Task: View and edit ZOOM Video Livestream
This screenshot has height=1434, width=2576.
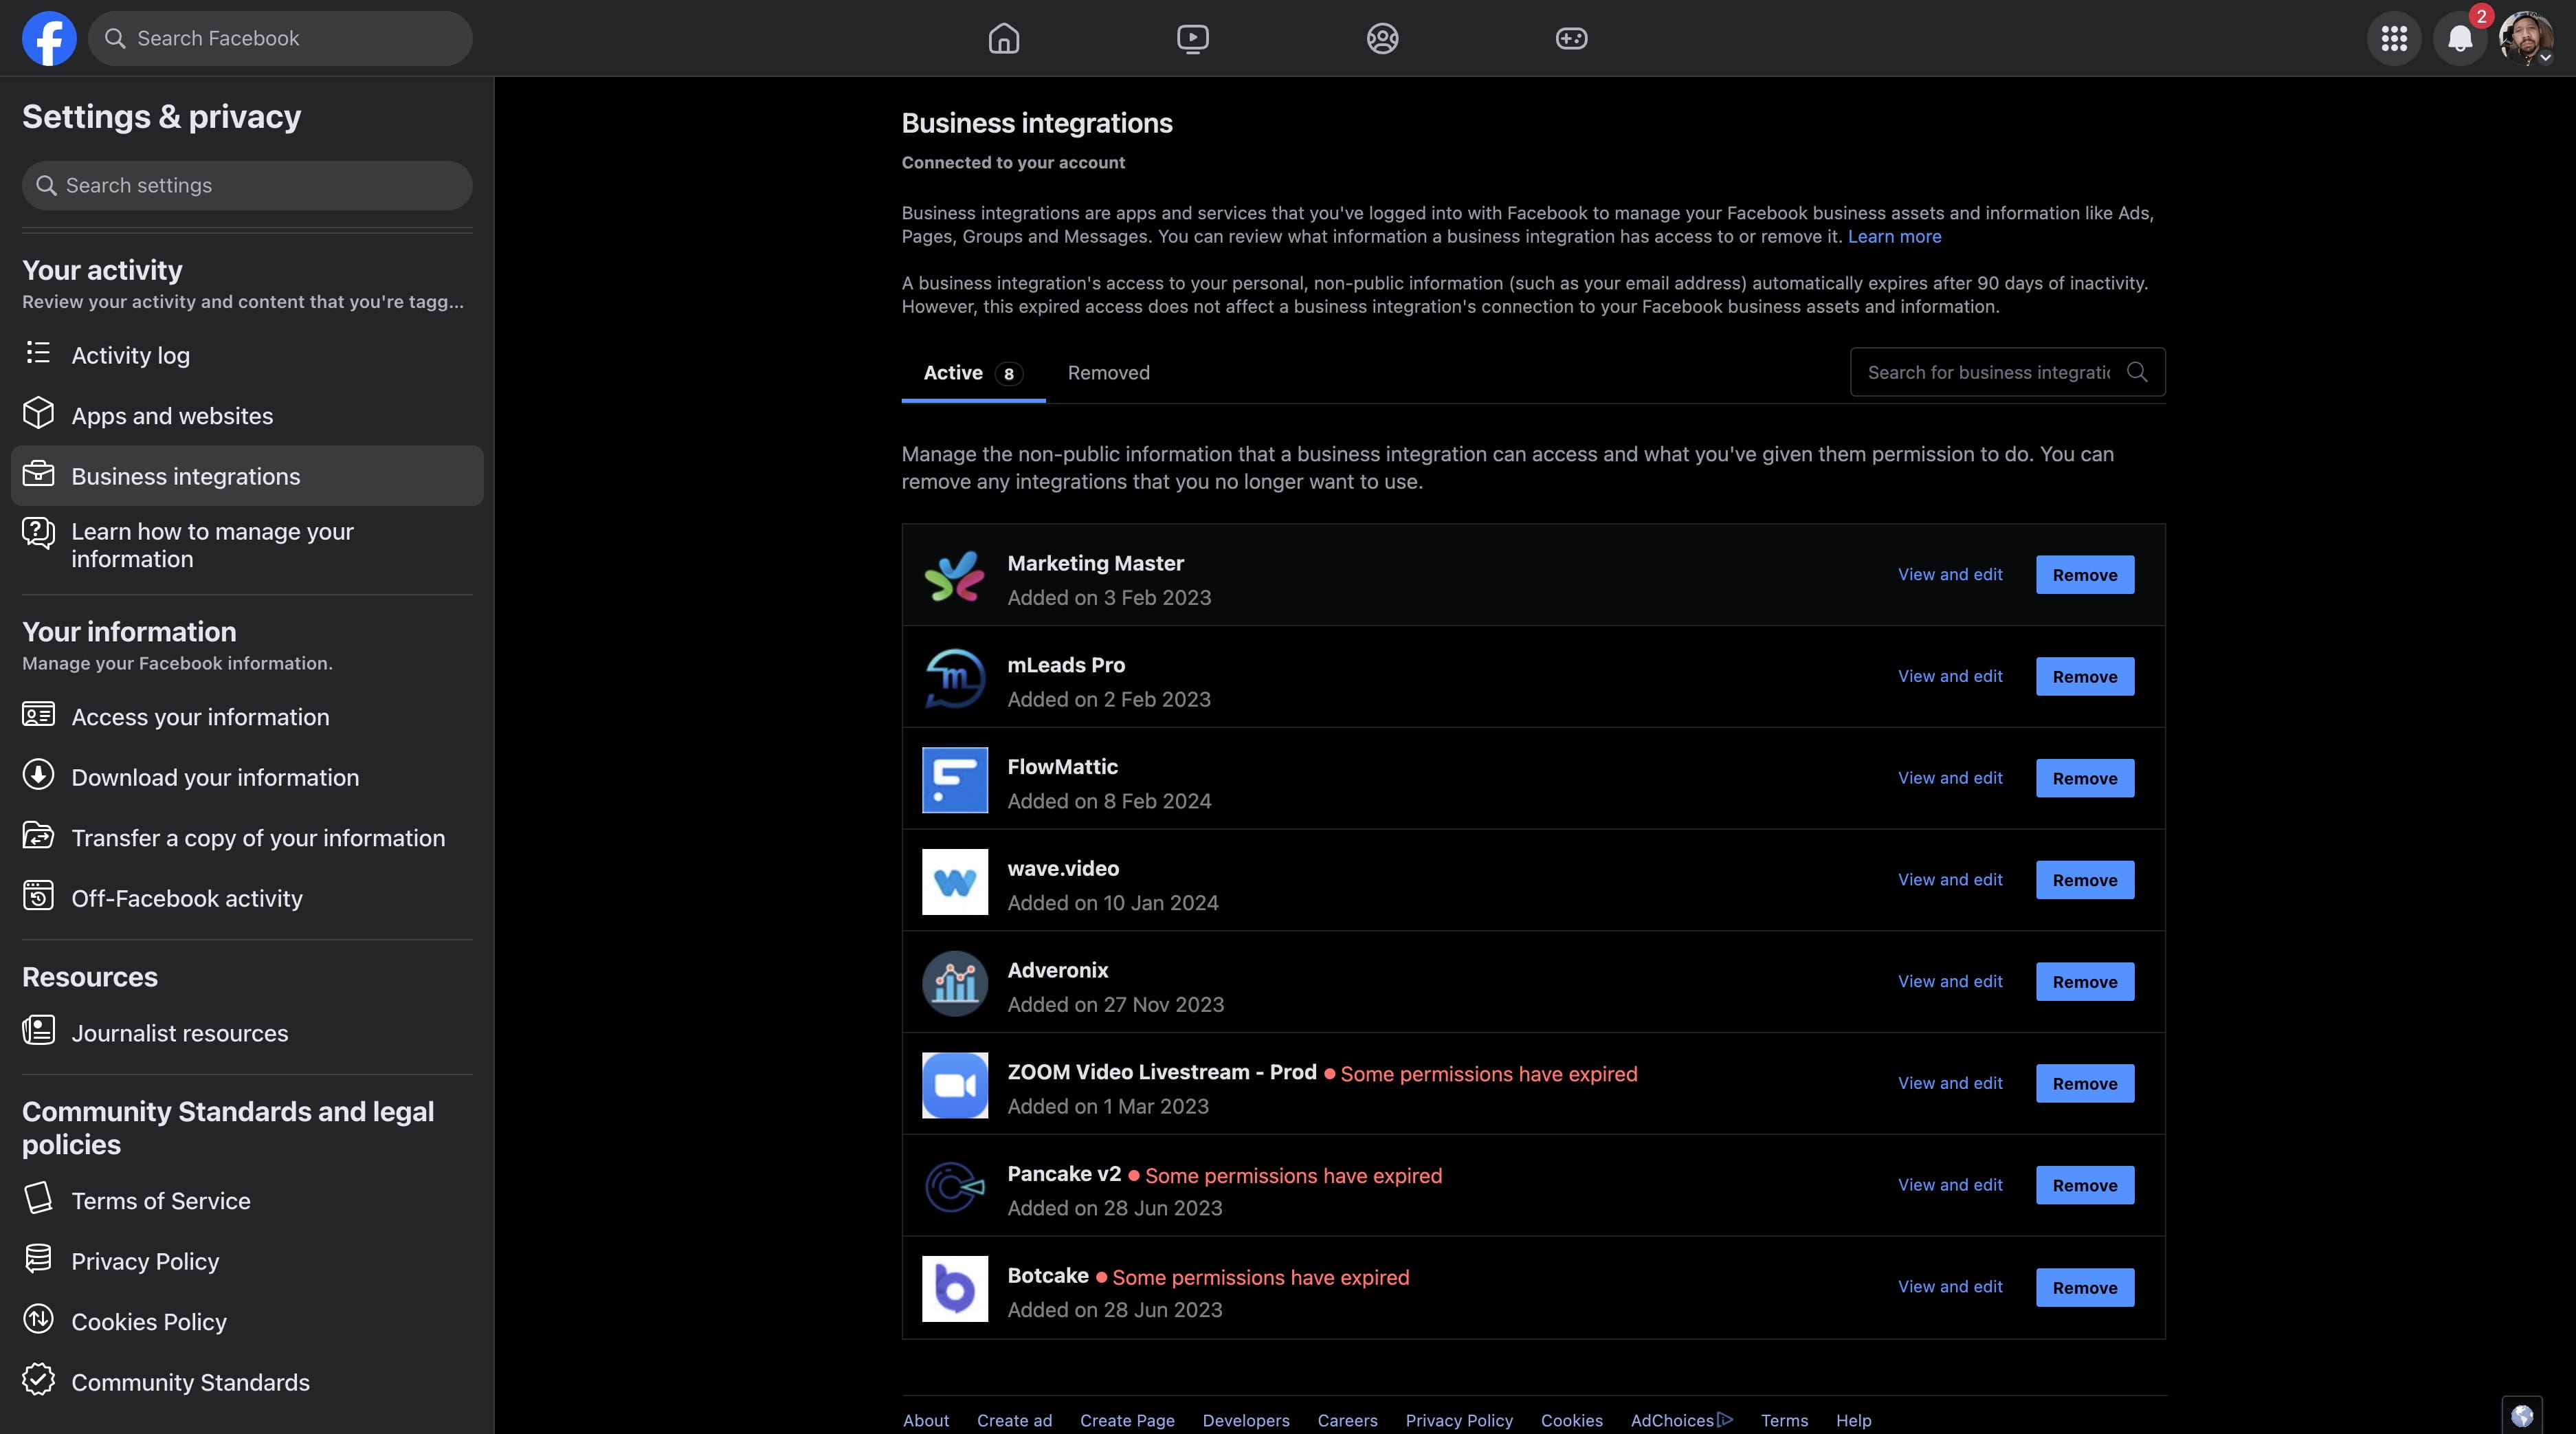Action: [x=1950, y=1083]
